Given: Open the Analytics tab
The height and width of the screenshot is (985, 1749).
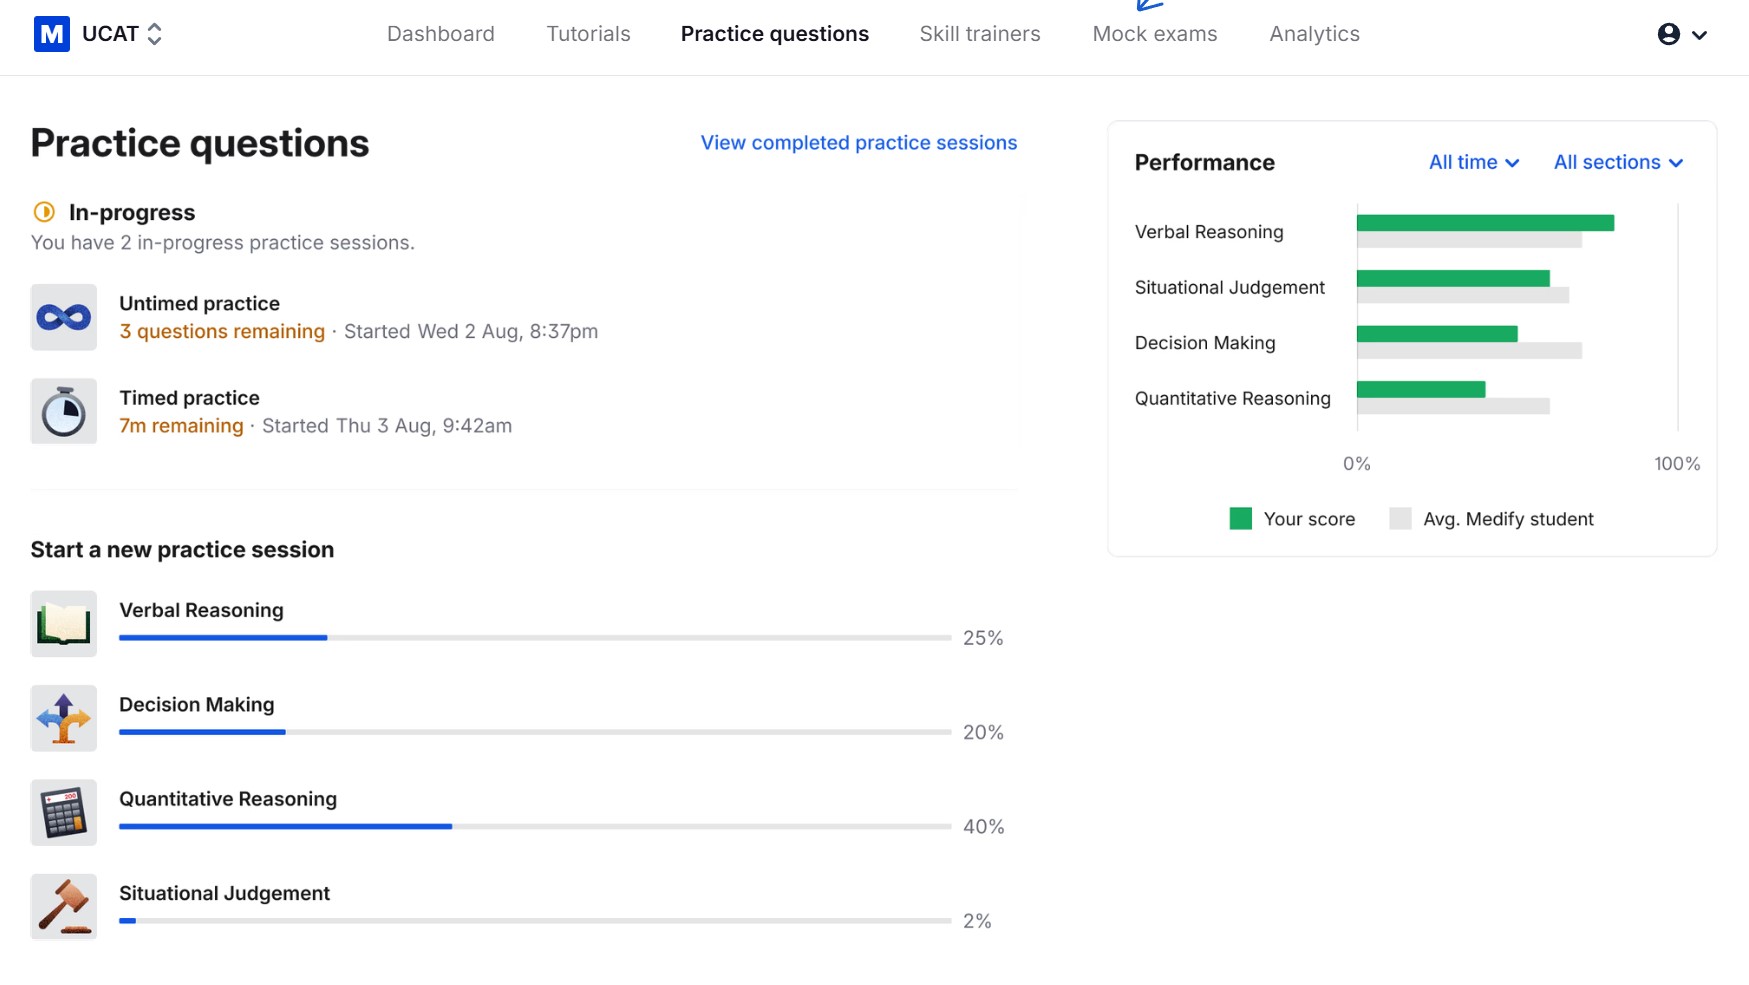Looking at the screenshot, I should coord(1314,34).
